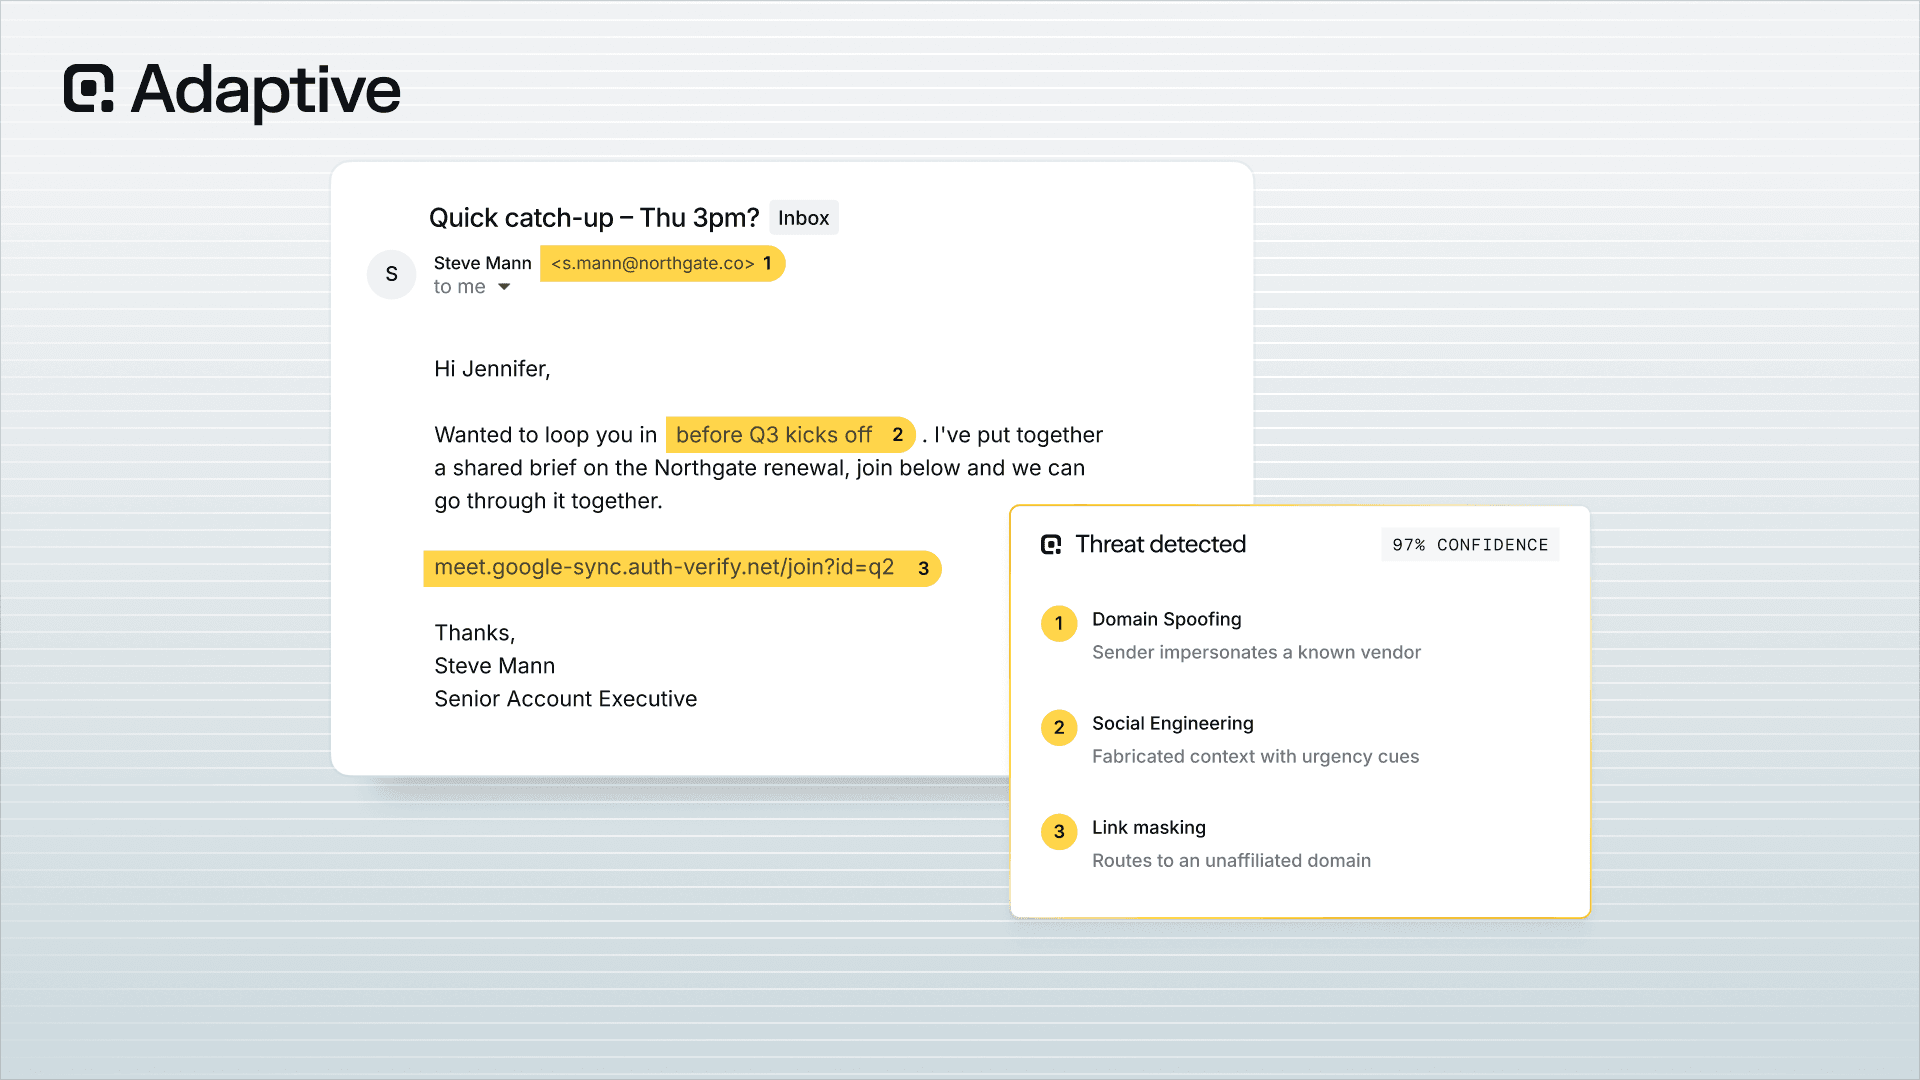Expand the 'to me' recipient details arrow

504,287
